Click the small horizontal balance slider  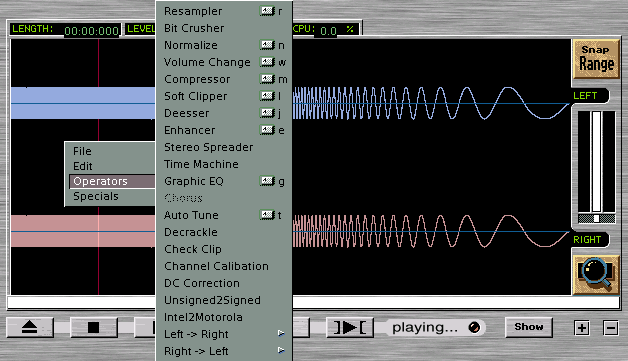pyautogui.click(x=596, y=218)
